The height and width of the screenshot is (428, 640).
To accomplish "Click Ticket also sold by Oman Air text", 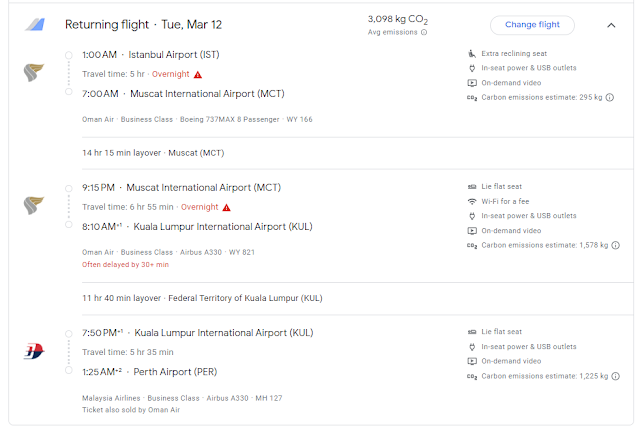I will pos(133,409).
